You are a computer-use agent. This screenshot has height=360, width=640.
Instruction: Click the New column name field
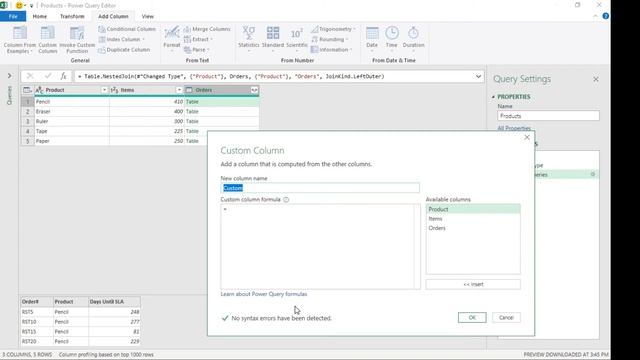pyautogui.click(x=320, y=188)
